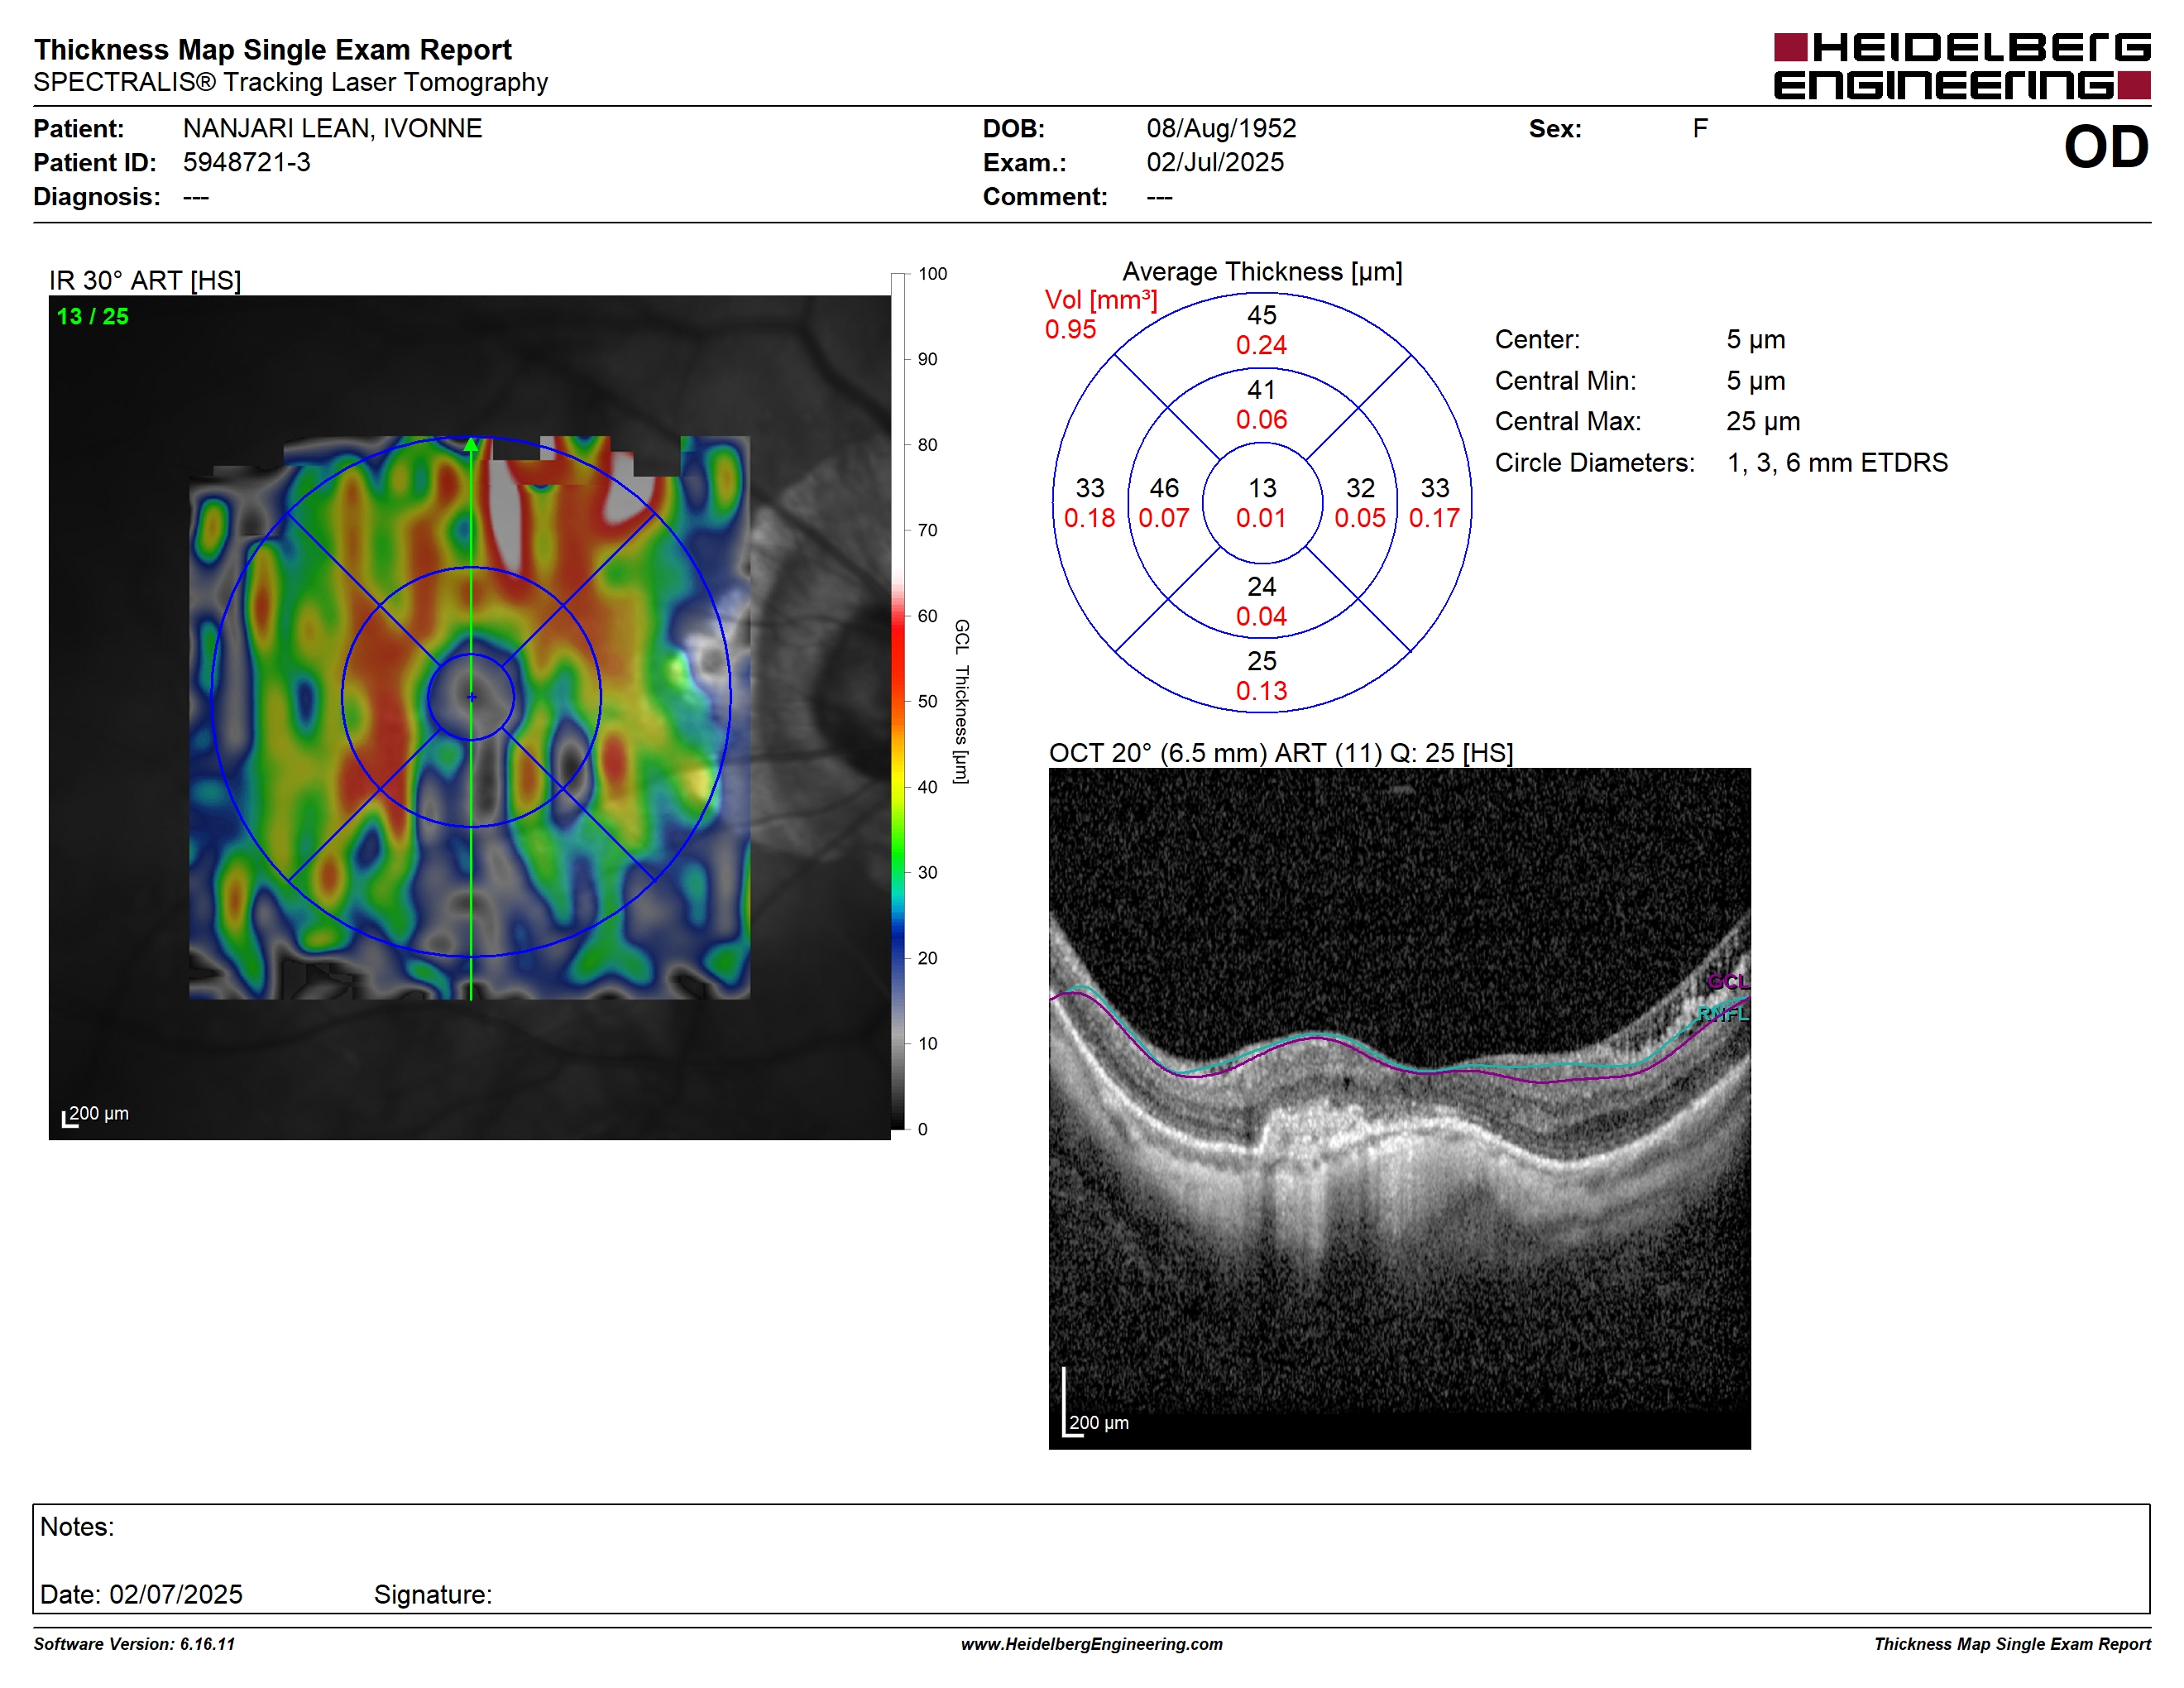
Task: Open the www.HeidelbergEngineering.com link
Action: [1091, 1644]
